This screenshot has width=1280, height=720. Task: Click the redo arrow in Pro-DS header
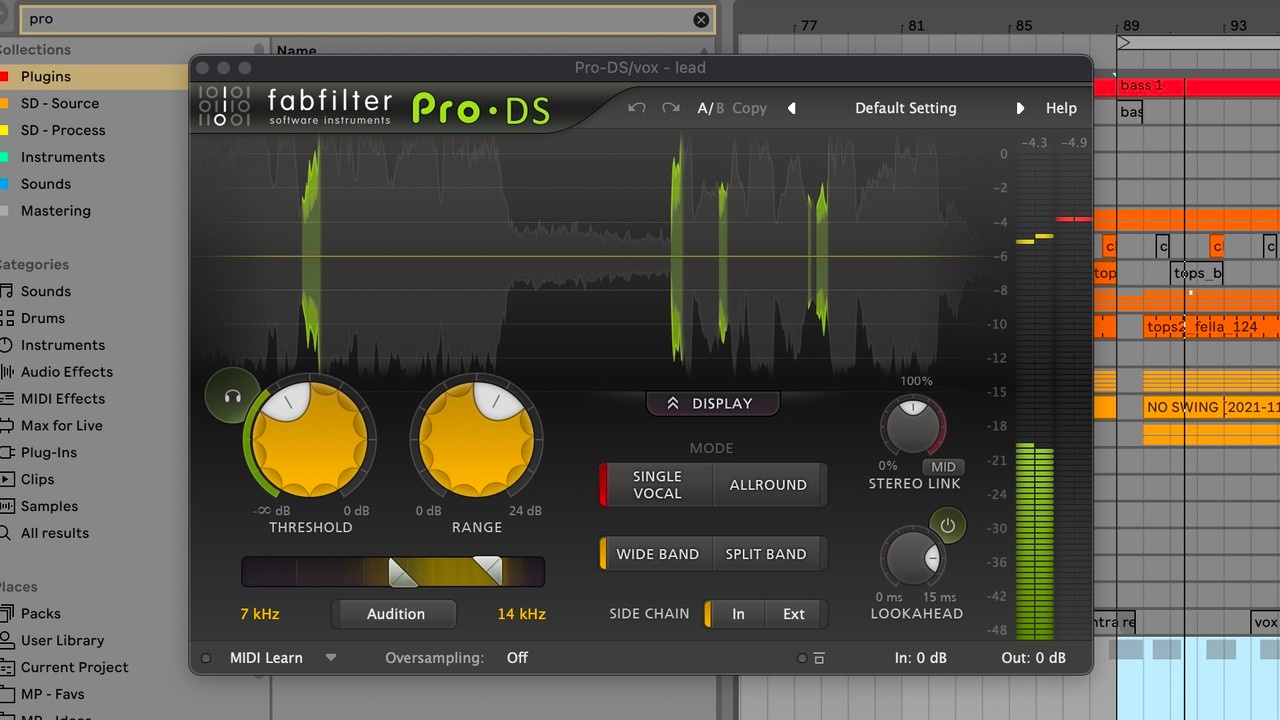[671, 108]
